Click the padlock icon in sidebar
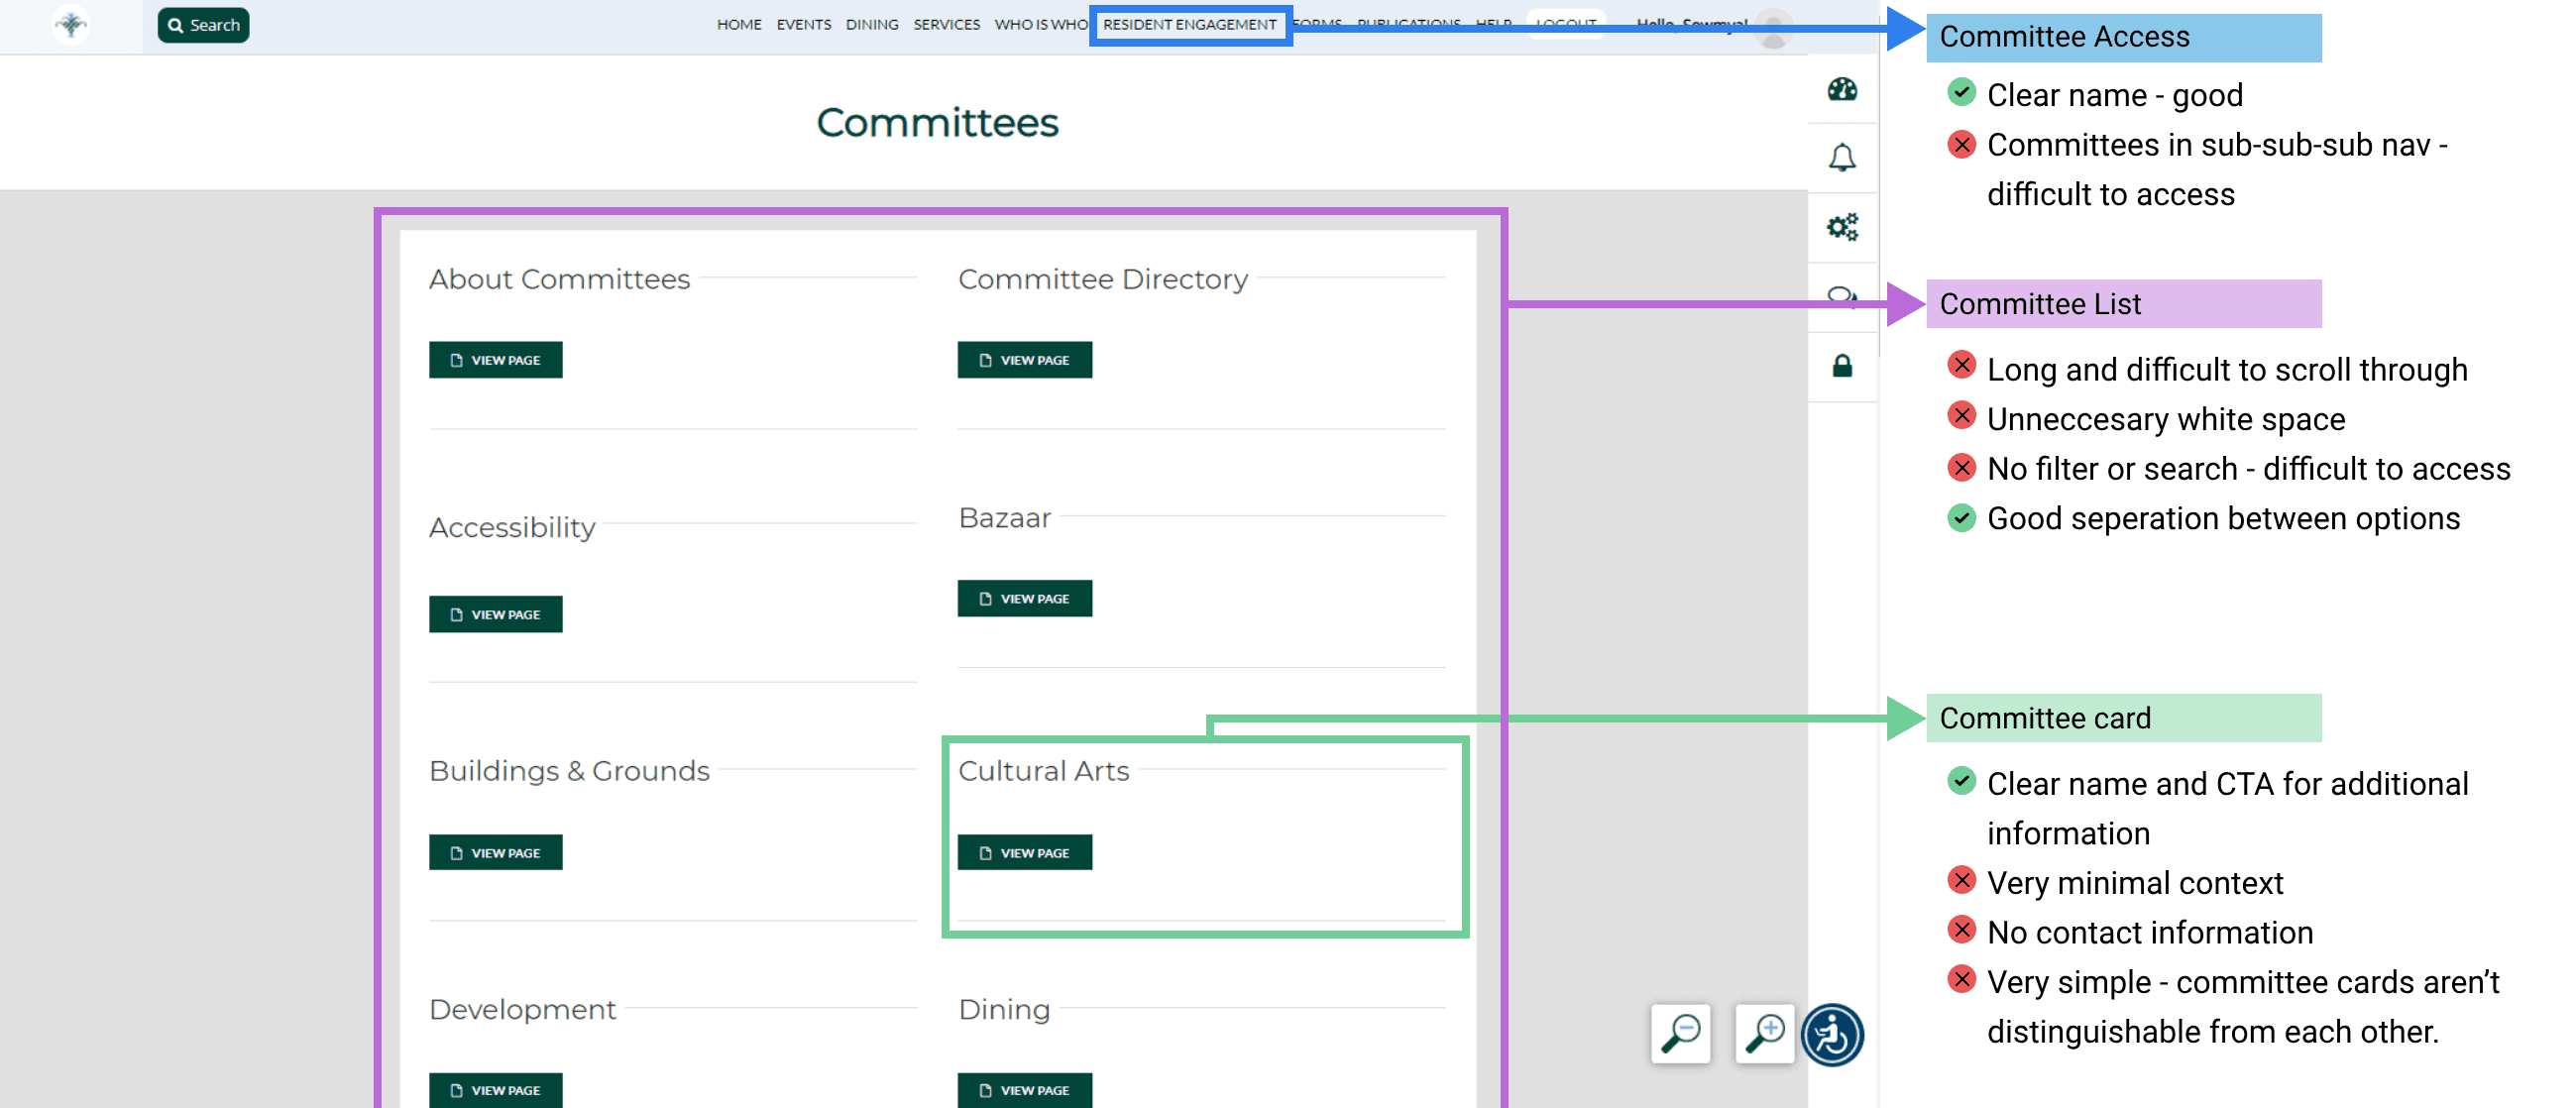 (1841, 366)
